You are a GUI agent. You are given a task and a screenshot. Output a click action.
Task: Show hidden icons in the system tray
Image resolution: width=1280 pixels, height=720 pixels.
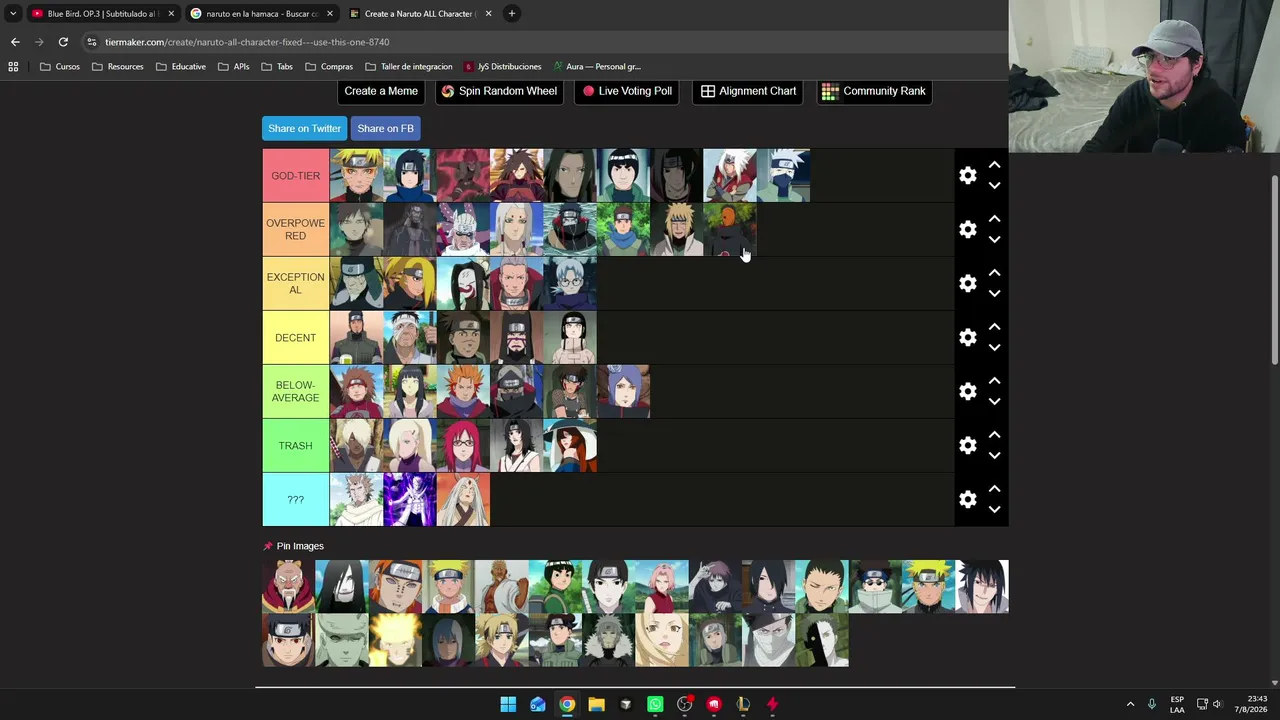click(1130, 704)
